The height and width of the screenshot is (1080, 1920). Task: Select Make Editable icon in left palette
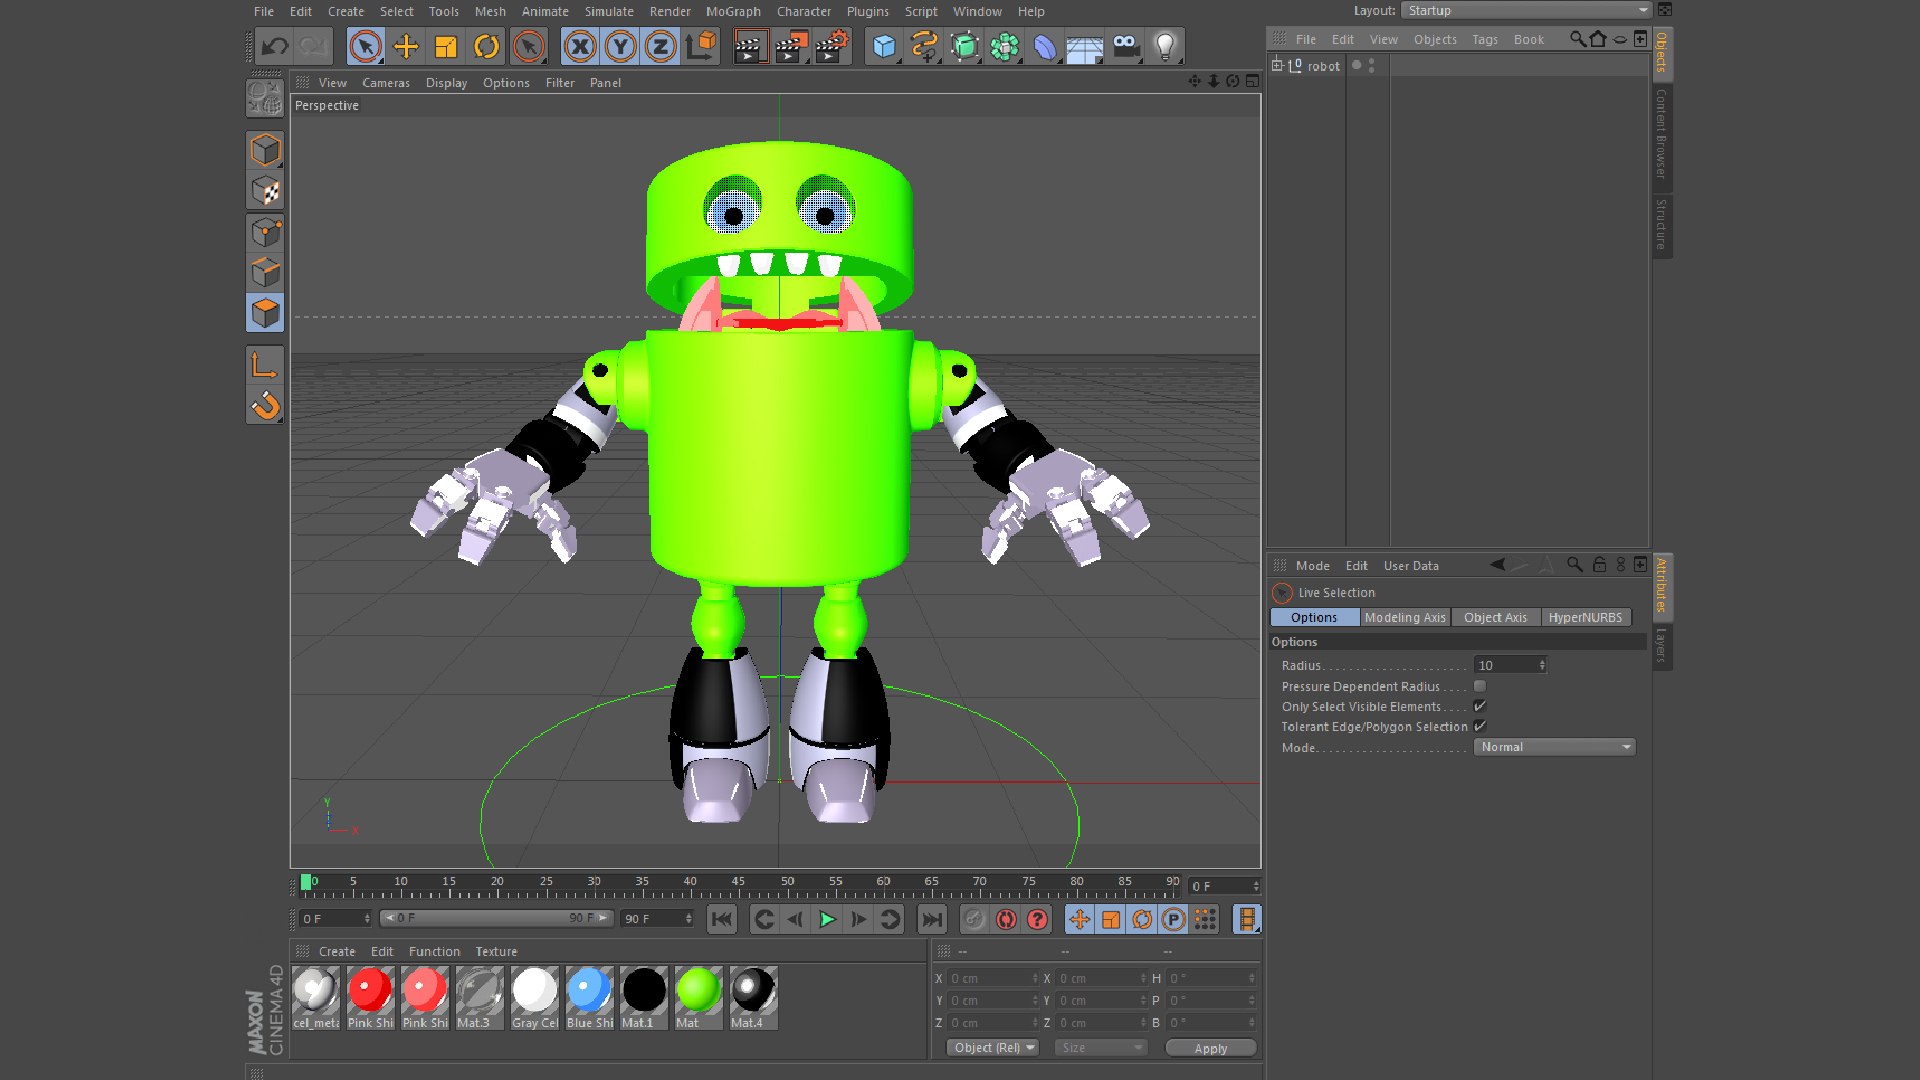[x=265, y=98]
